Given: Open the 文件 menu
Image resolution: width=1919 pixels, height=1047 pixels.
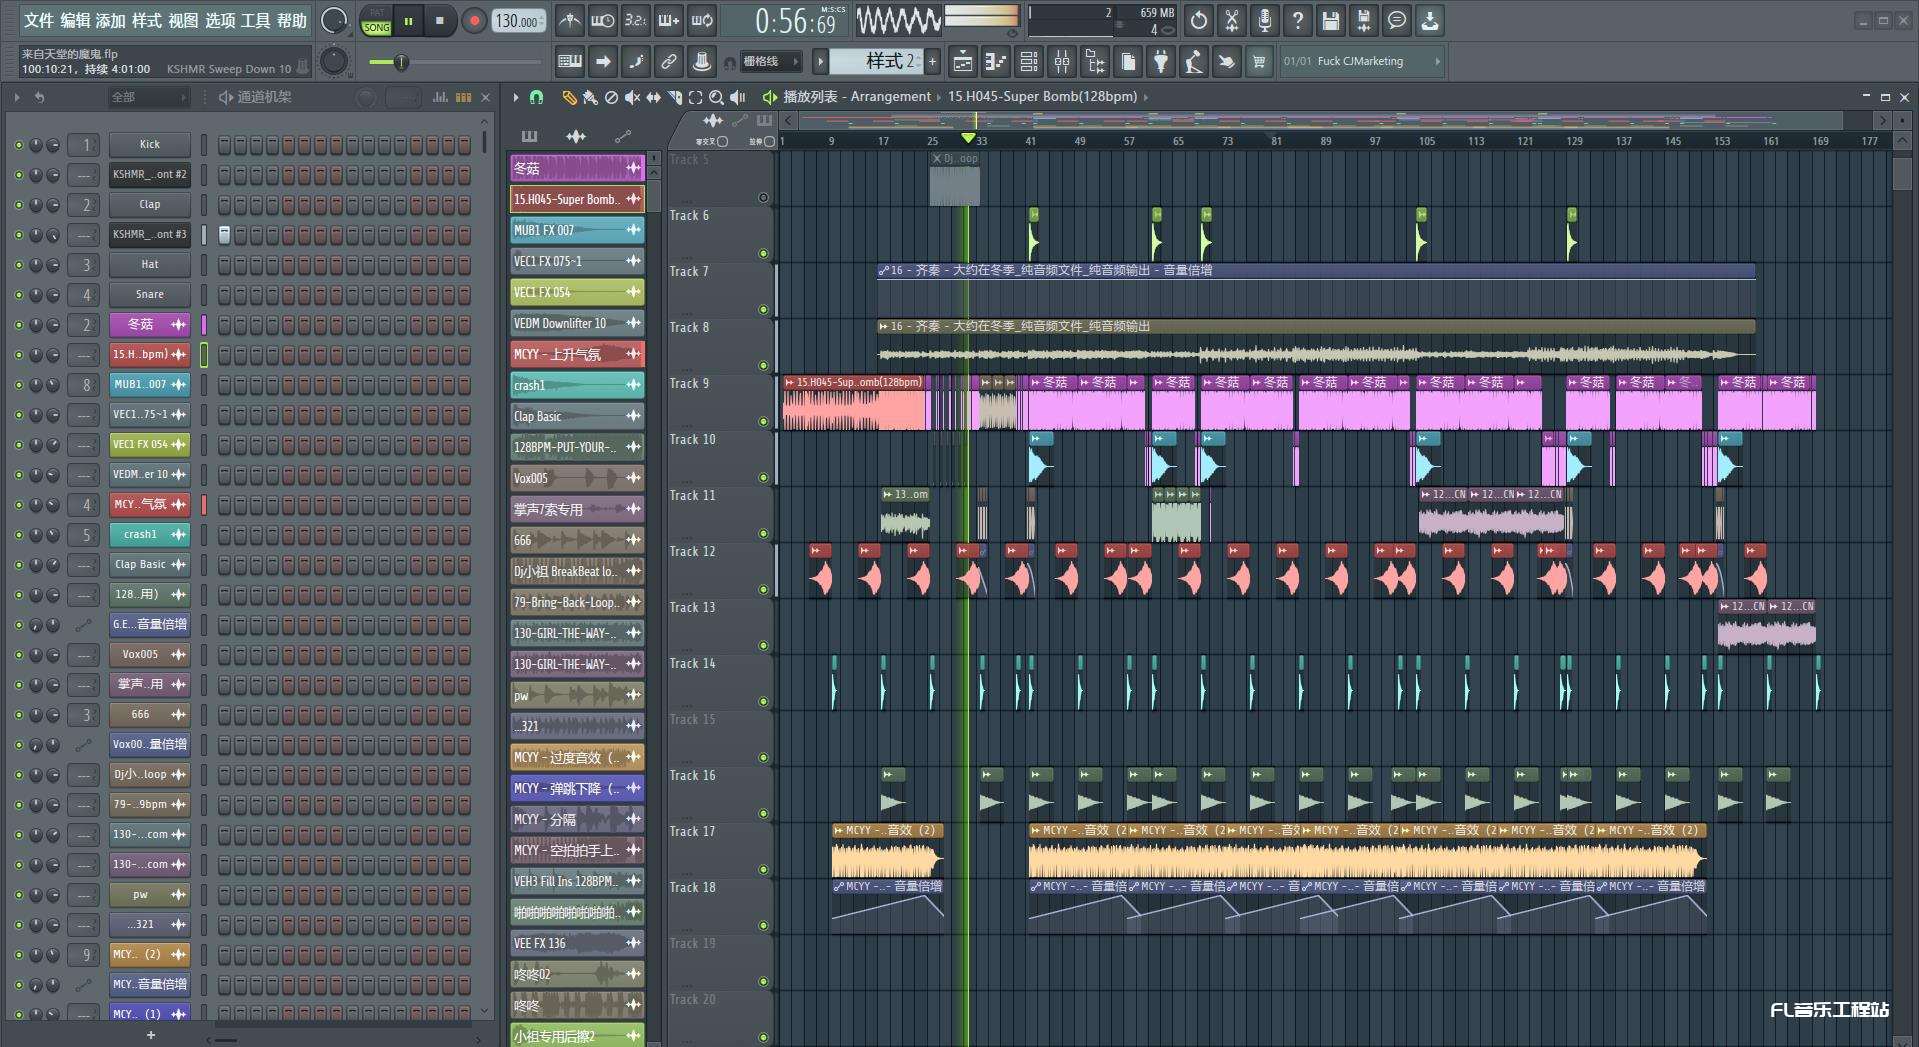Looking at the screenshot, I should (38, 20).
